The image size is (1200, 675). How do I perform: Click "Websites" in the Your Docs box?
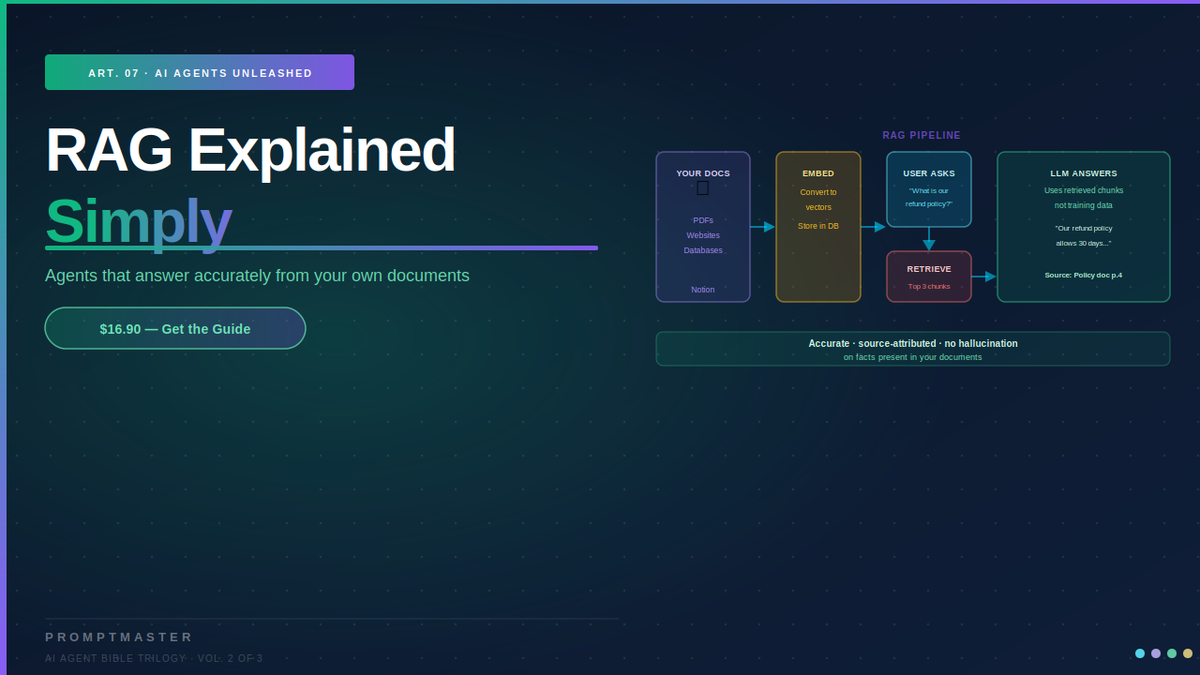tap(703, 235)
